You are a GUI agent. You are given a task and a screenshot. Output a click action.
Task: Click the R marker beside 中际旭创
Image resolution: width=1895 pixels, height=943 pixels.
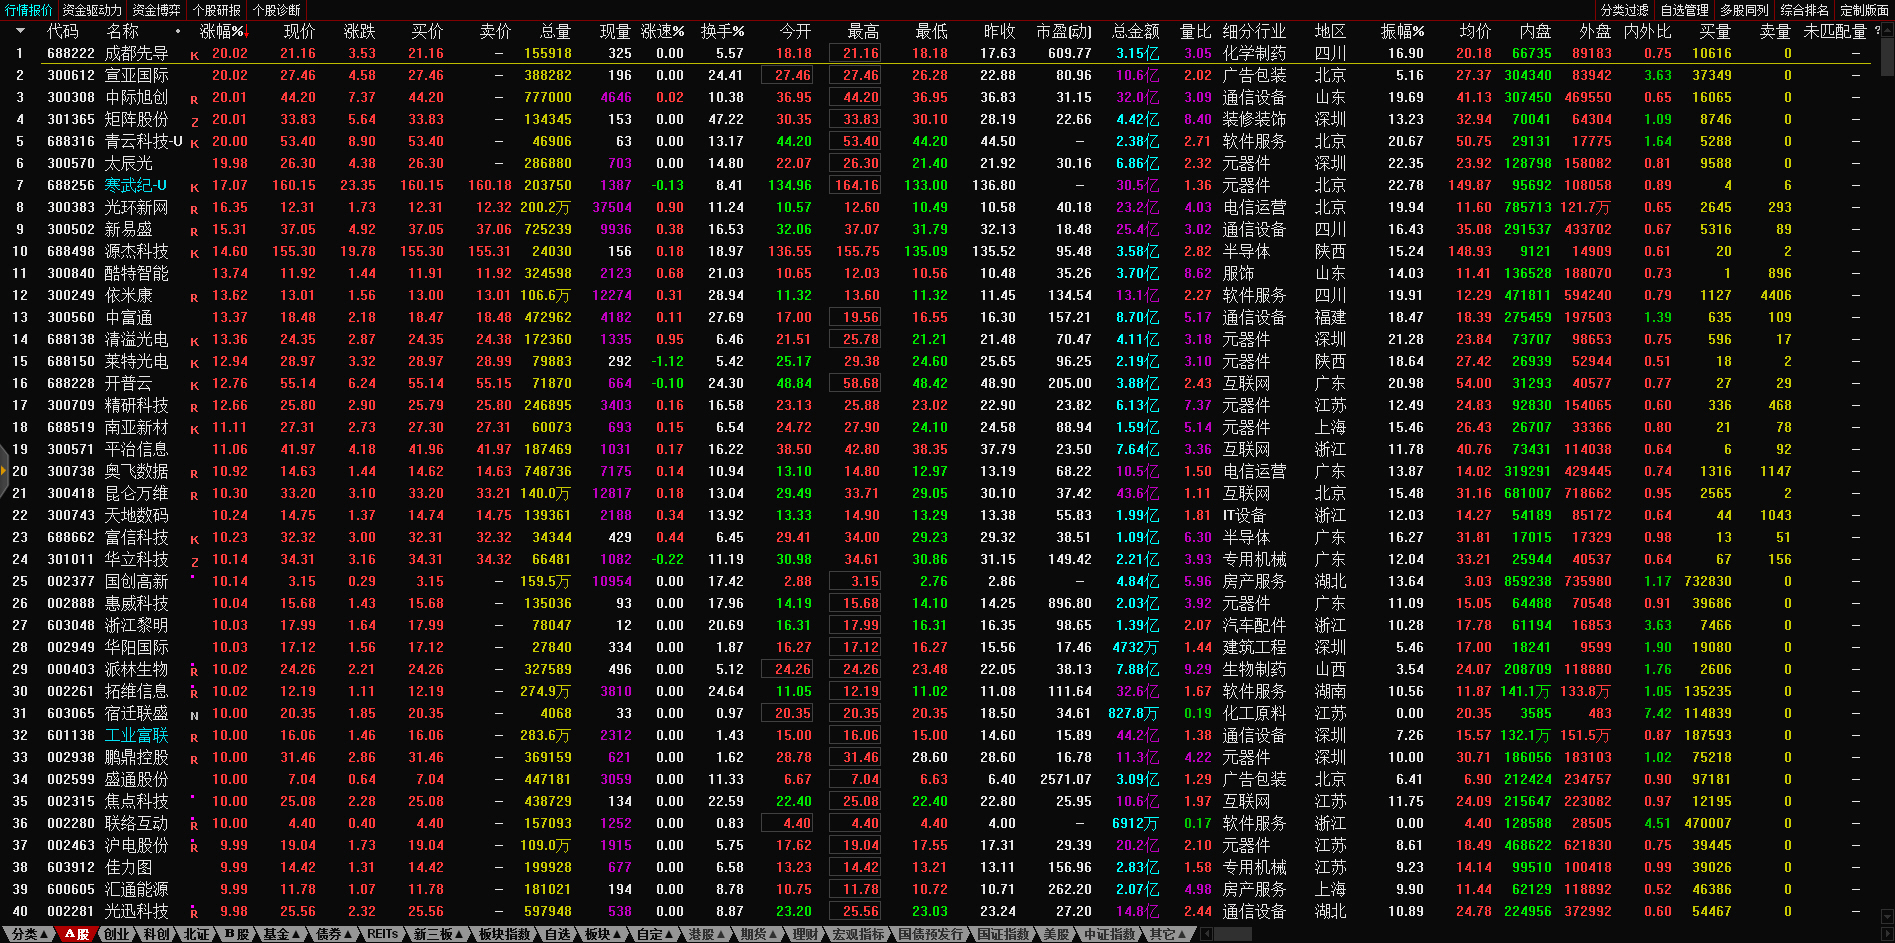(x=194, y=99)
